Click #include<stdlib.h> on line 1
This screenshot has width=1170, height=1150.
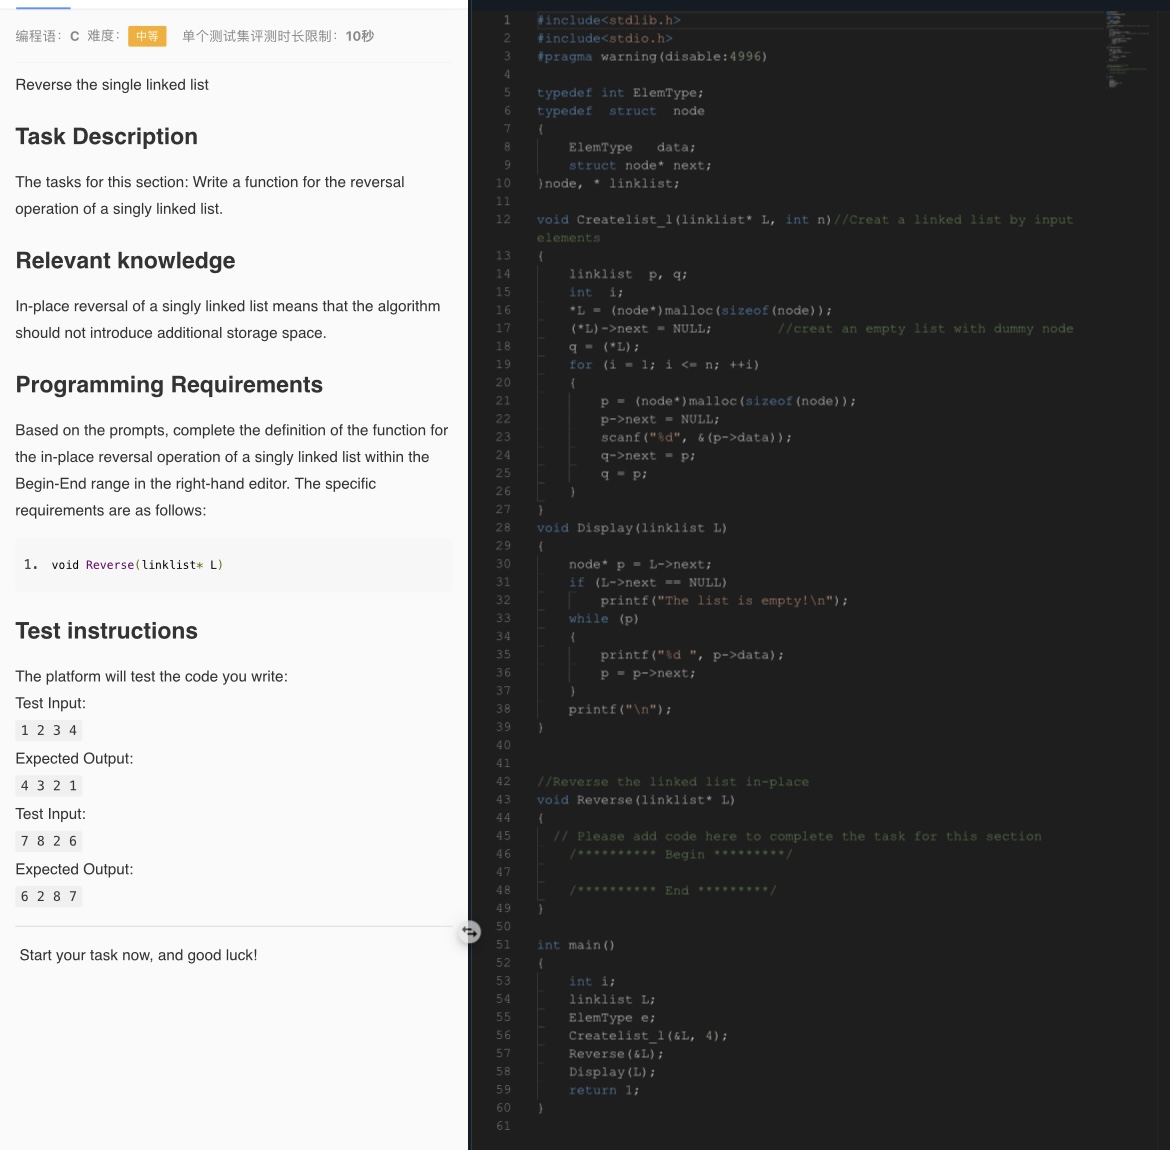610,19
